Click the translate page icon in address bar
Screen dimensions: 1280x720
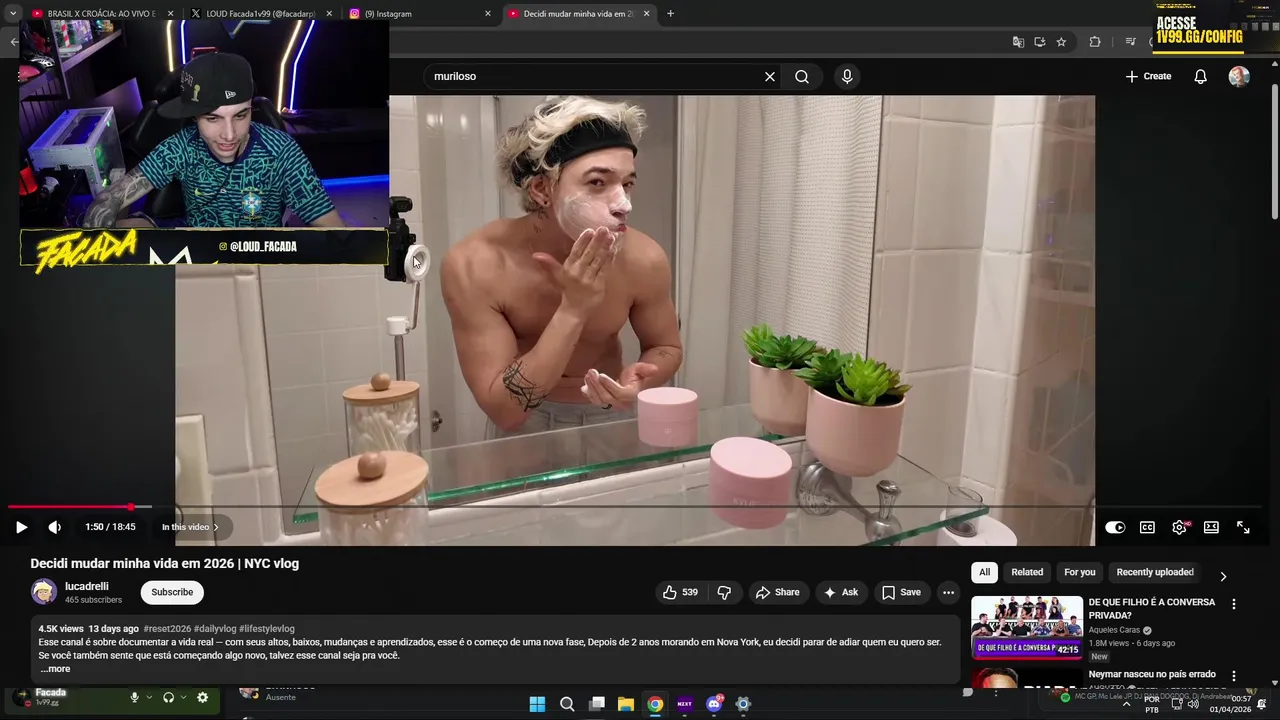coord(1018,42)
